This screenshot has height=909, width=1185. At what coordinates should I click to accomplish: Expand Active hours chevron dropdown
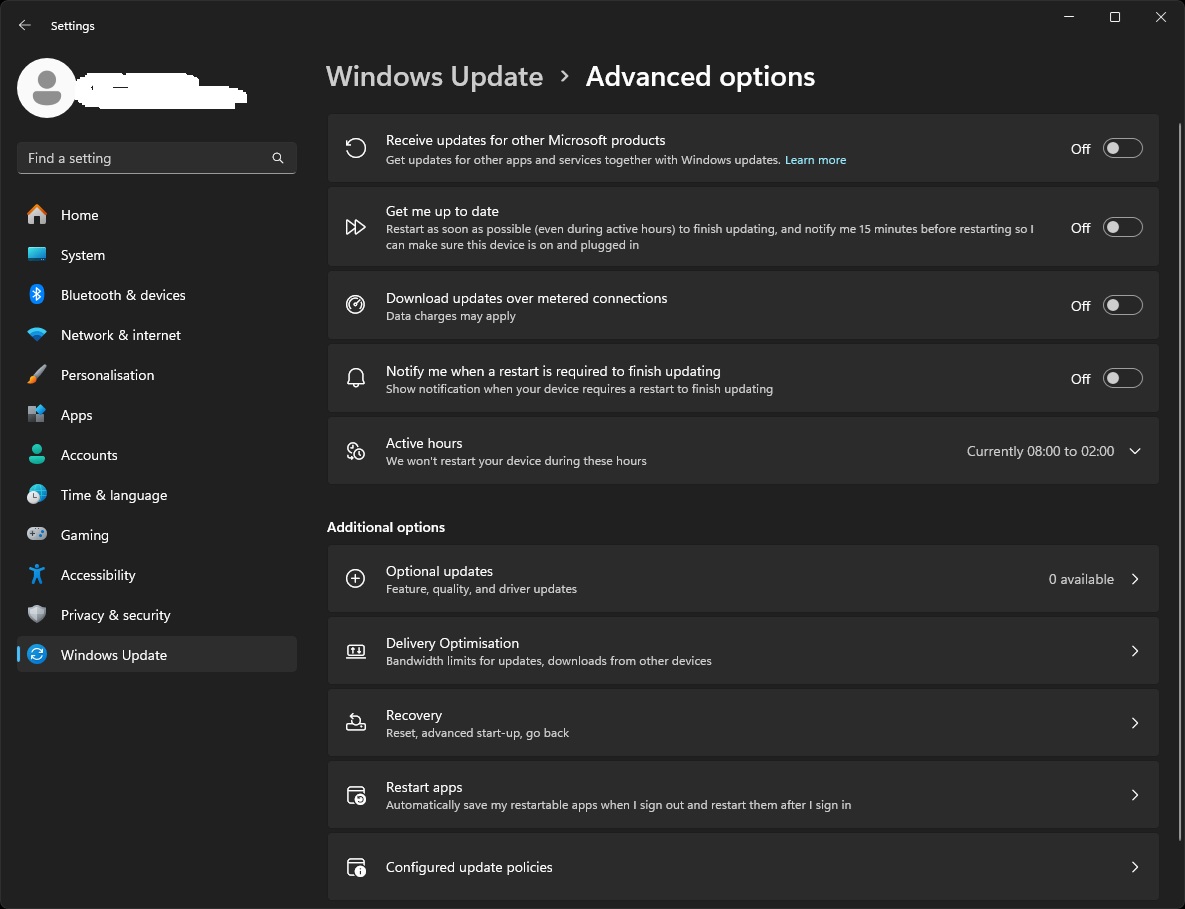[x=1134, y=451]
